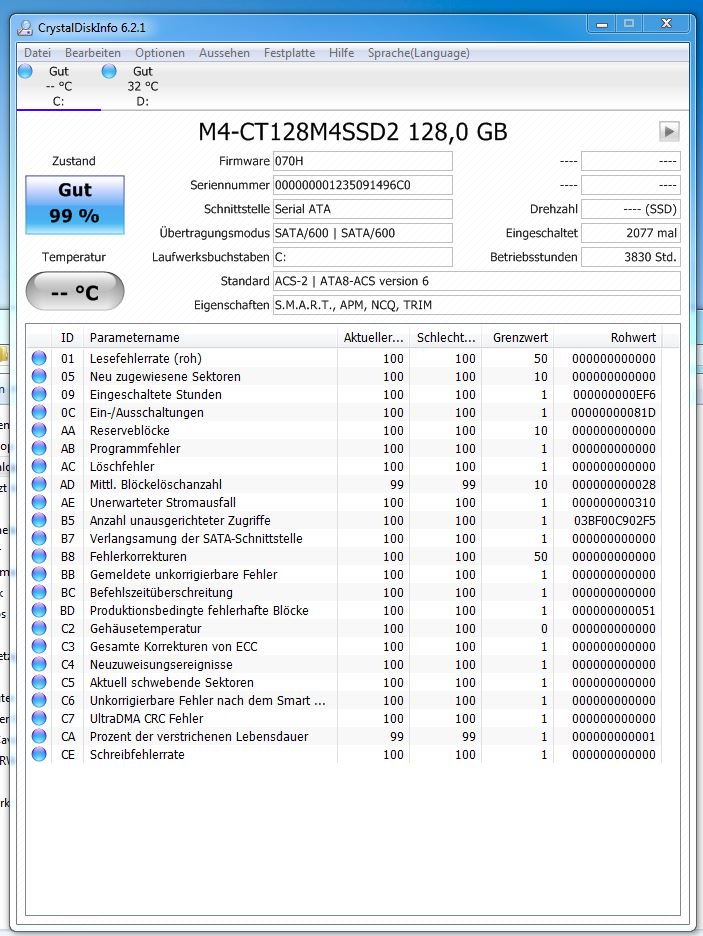
Task: Select 'Unkorrigierbare Fehler nach dem Smart' row text
Action: pyautogui.click(x=208, y=700)
